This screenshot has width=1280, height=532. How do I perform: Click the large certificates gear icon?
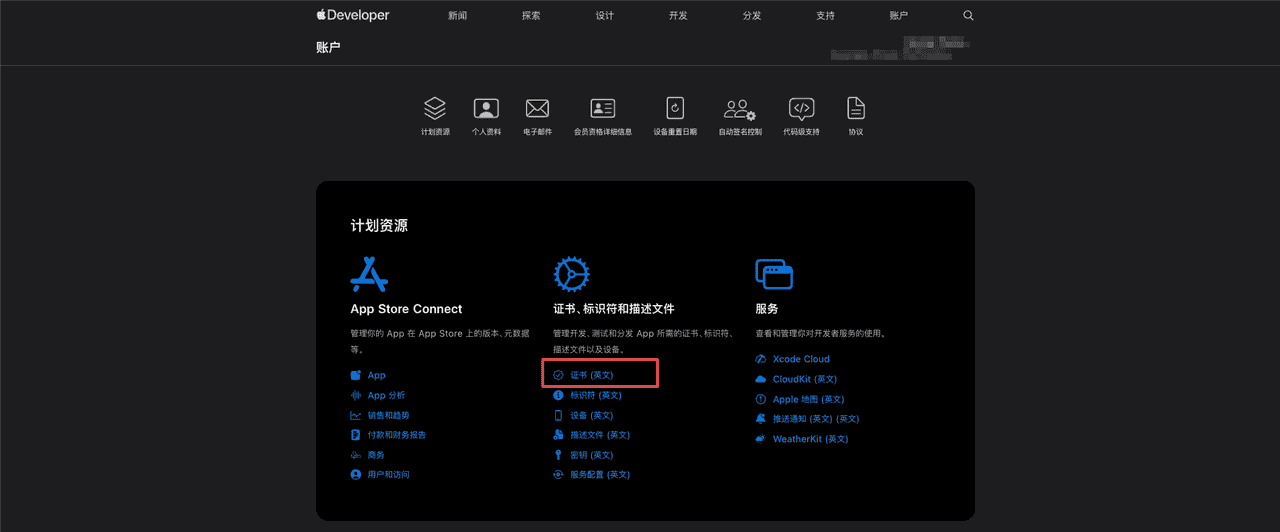(572, 273)
